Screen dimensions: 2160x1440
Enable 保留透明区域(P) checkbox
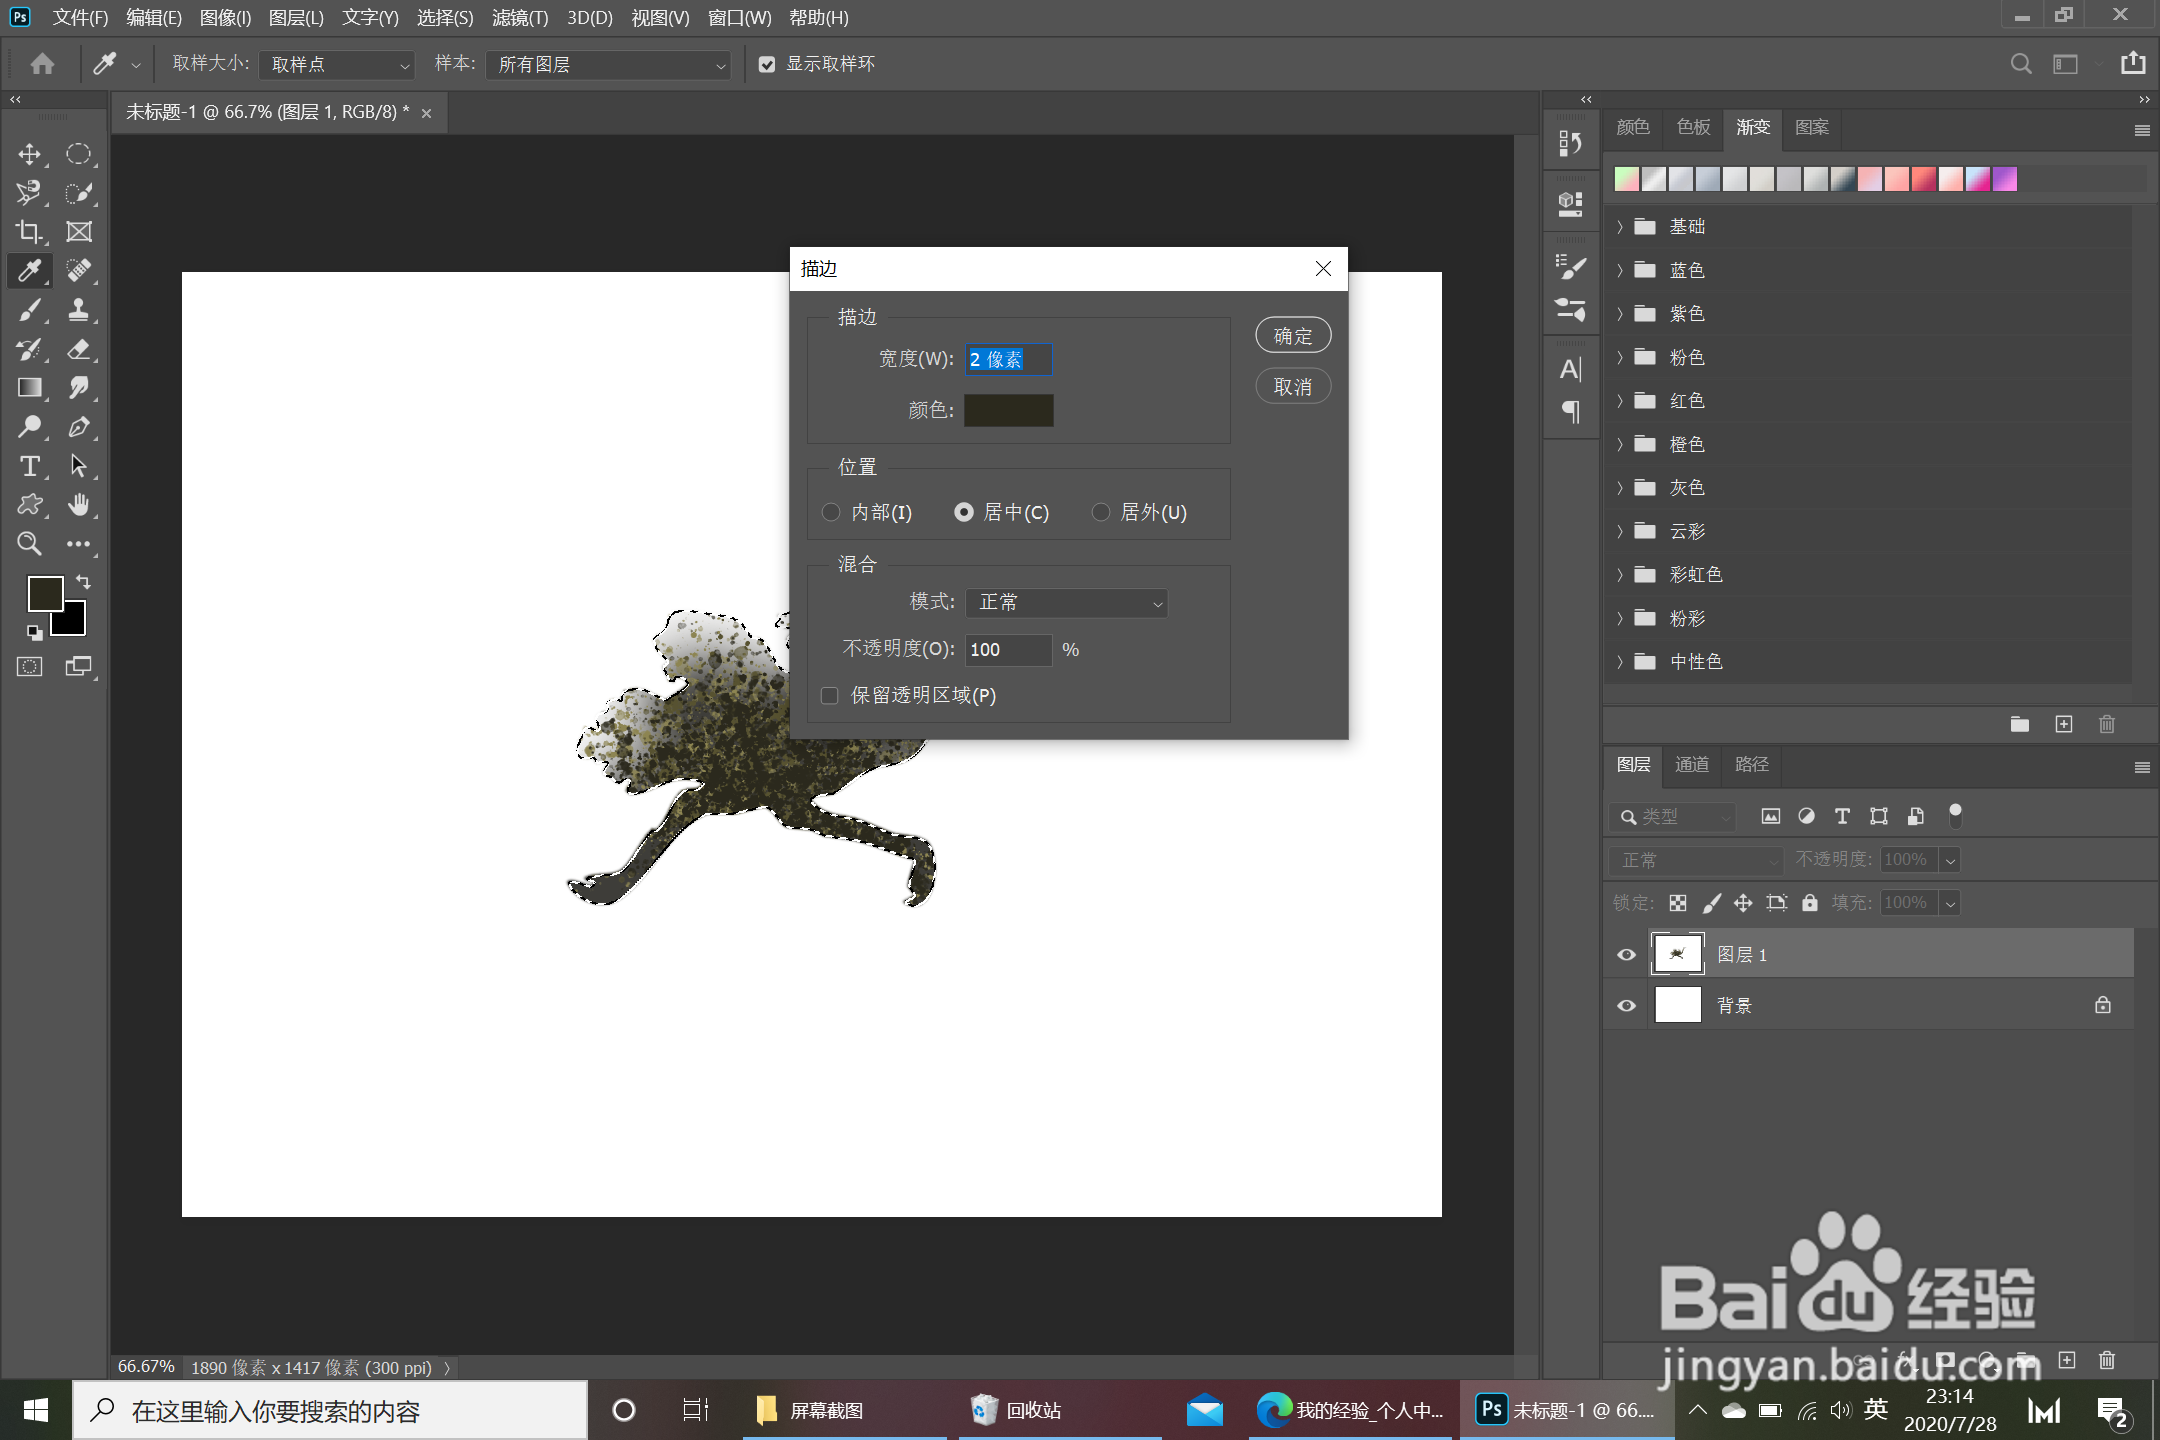pos(830,695)
